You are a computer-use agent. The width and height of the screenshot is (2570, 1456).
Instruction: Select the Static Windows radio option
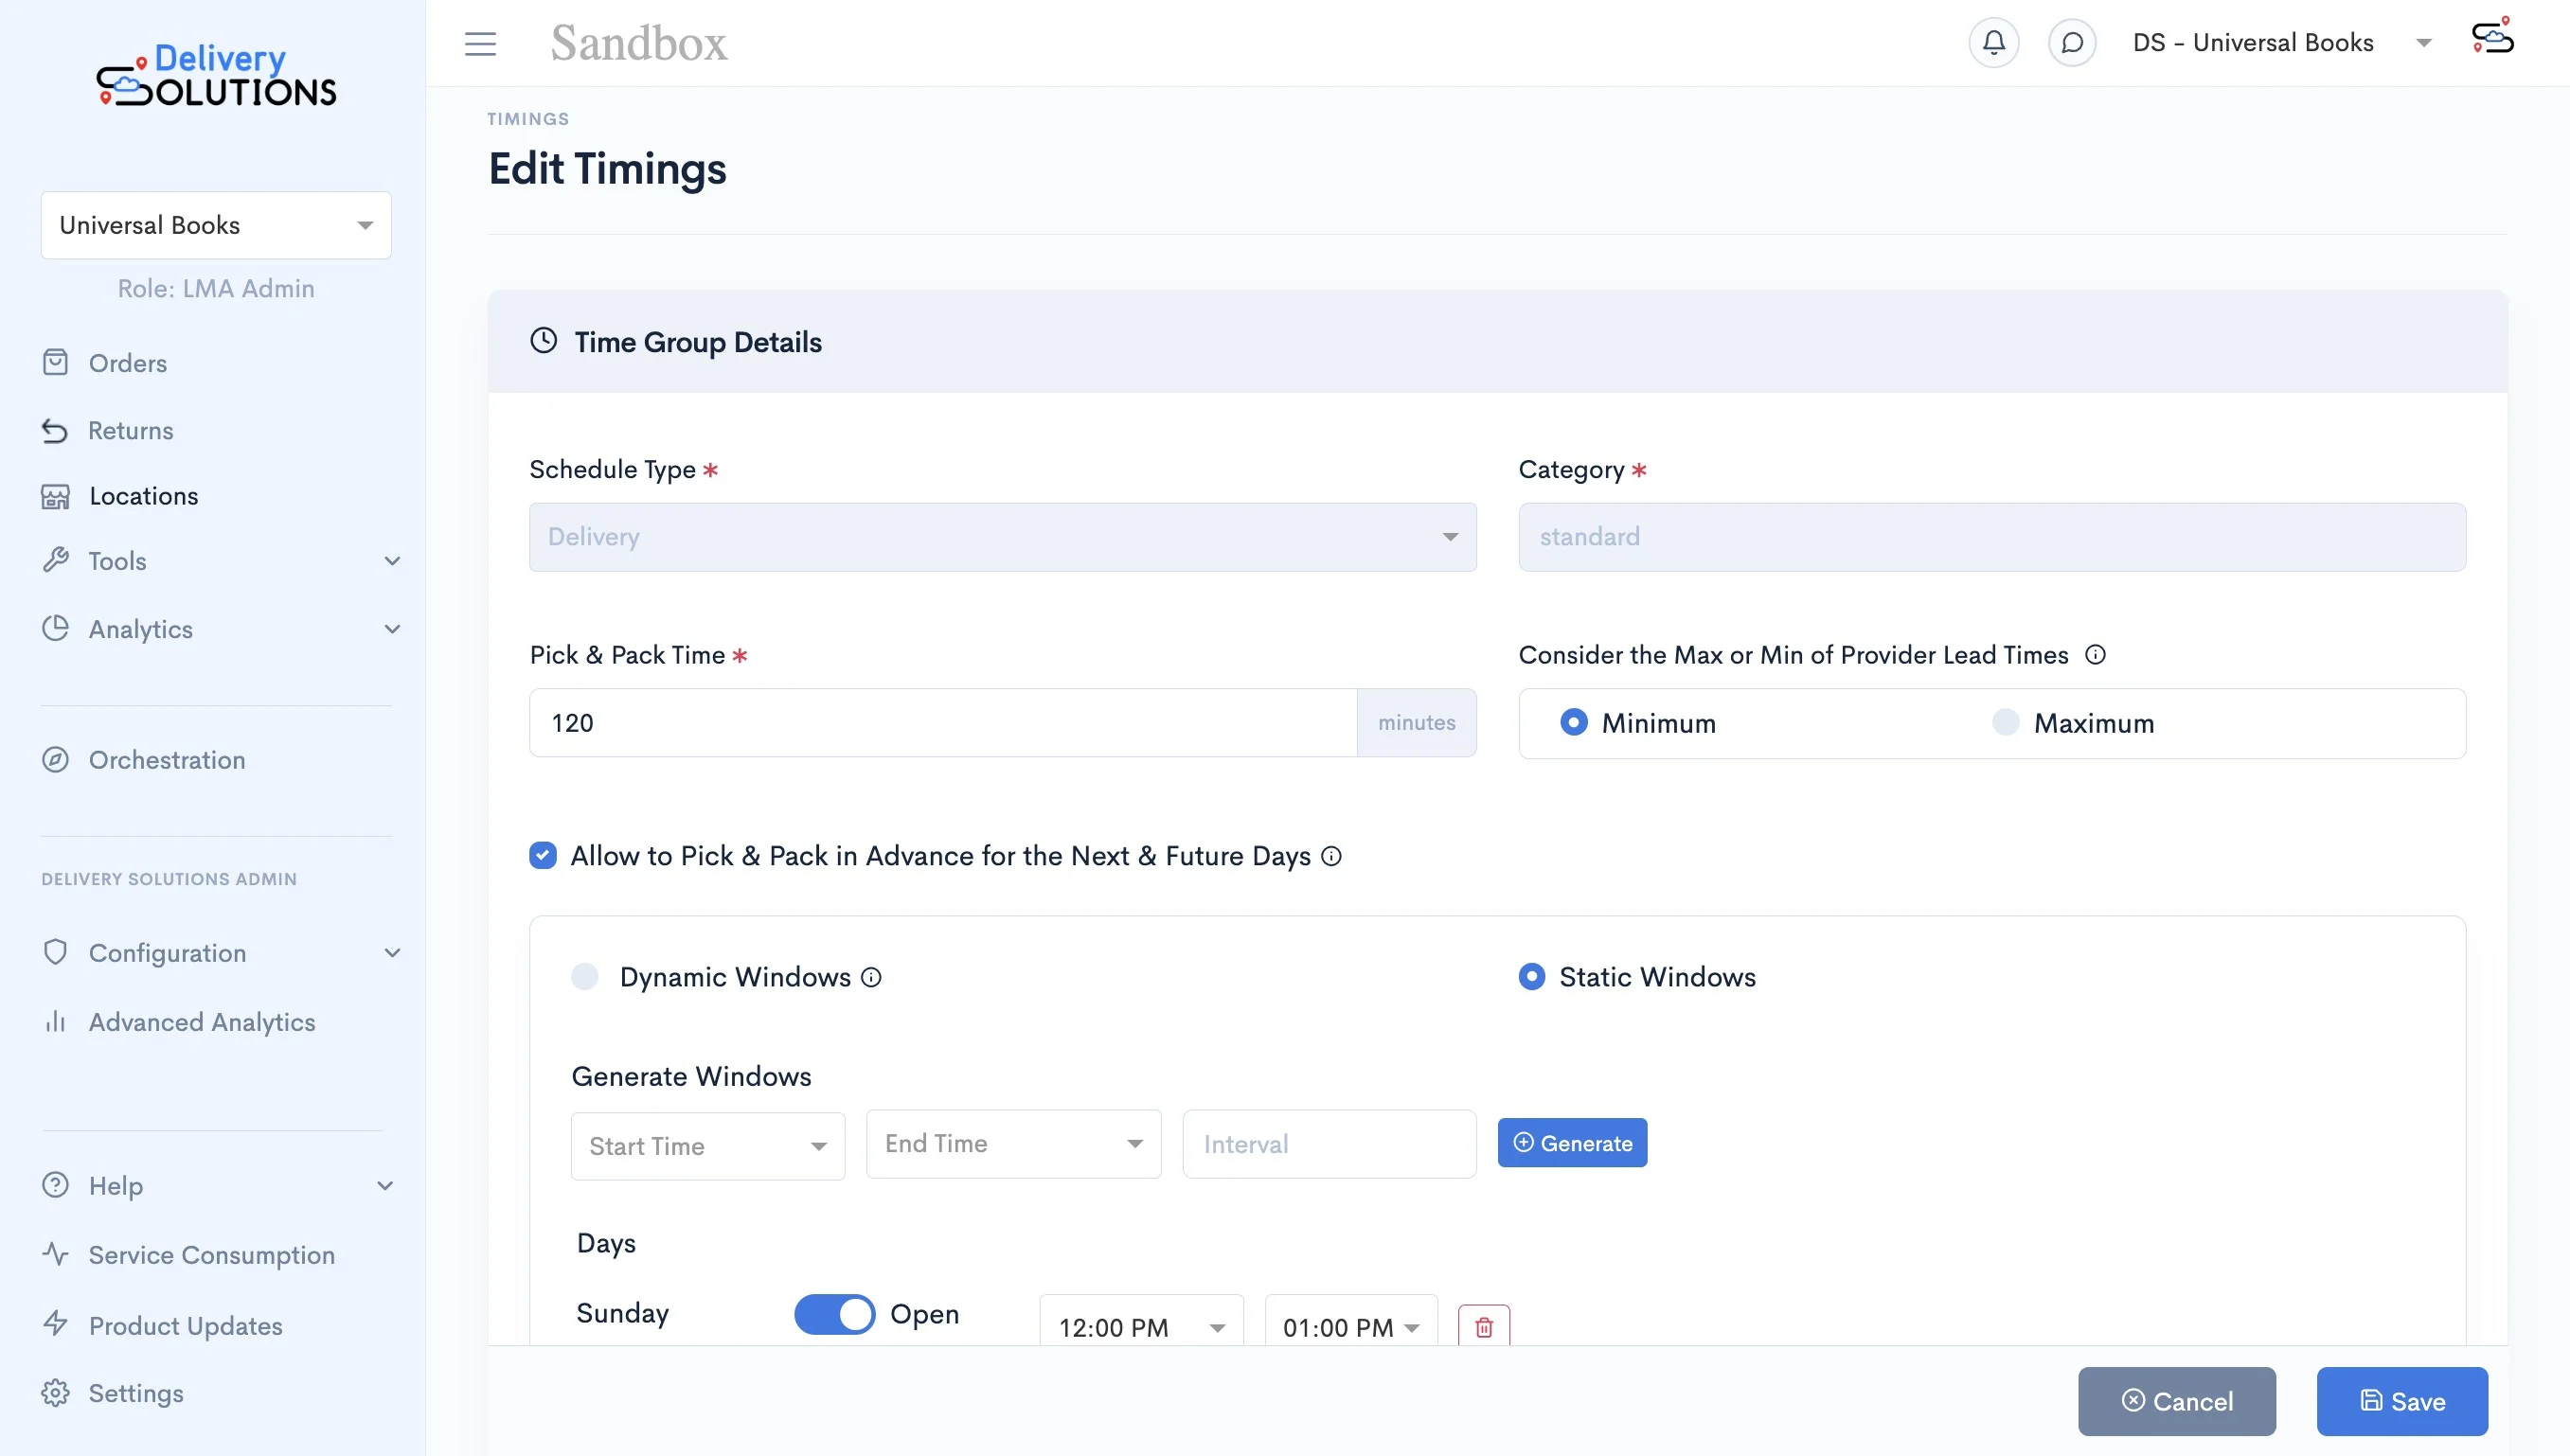click(x=1532, y=976)
